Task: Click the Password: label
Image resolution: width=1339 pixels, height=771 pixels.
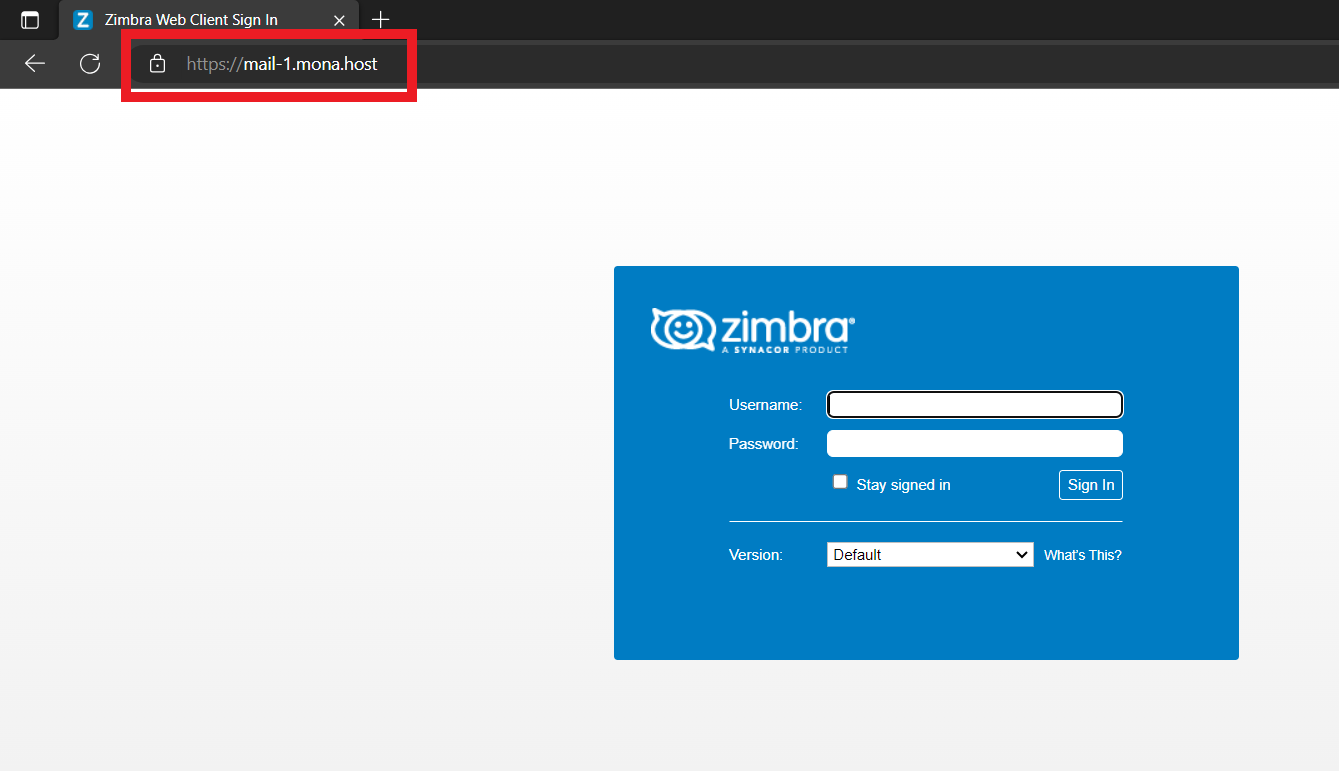Action: pos(764,444)
